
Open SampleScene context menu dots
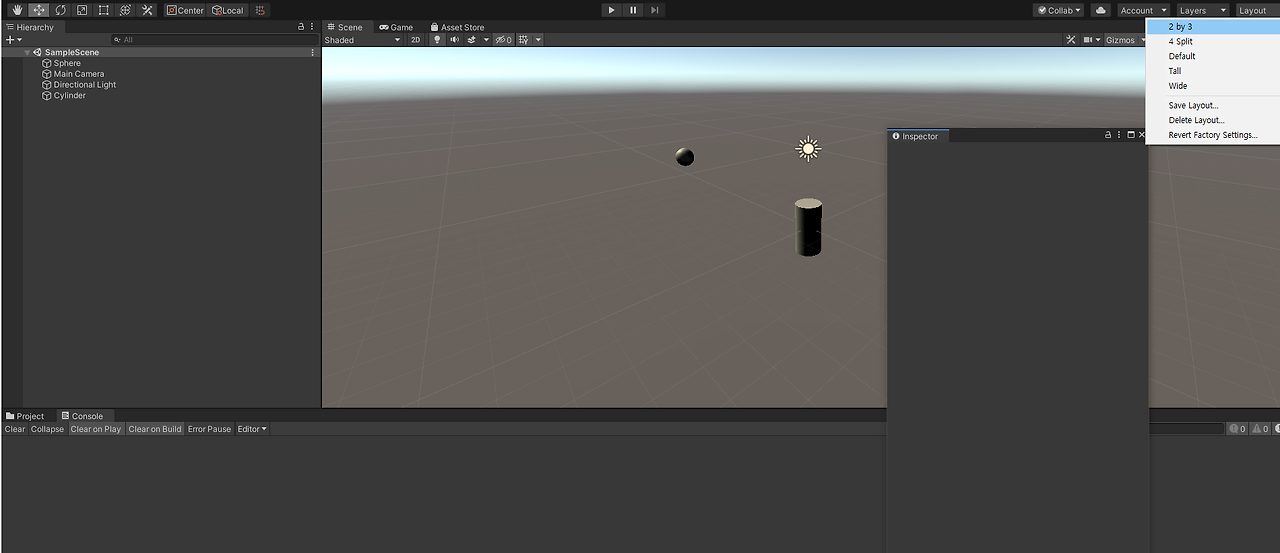point(312,52)
